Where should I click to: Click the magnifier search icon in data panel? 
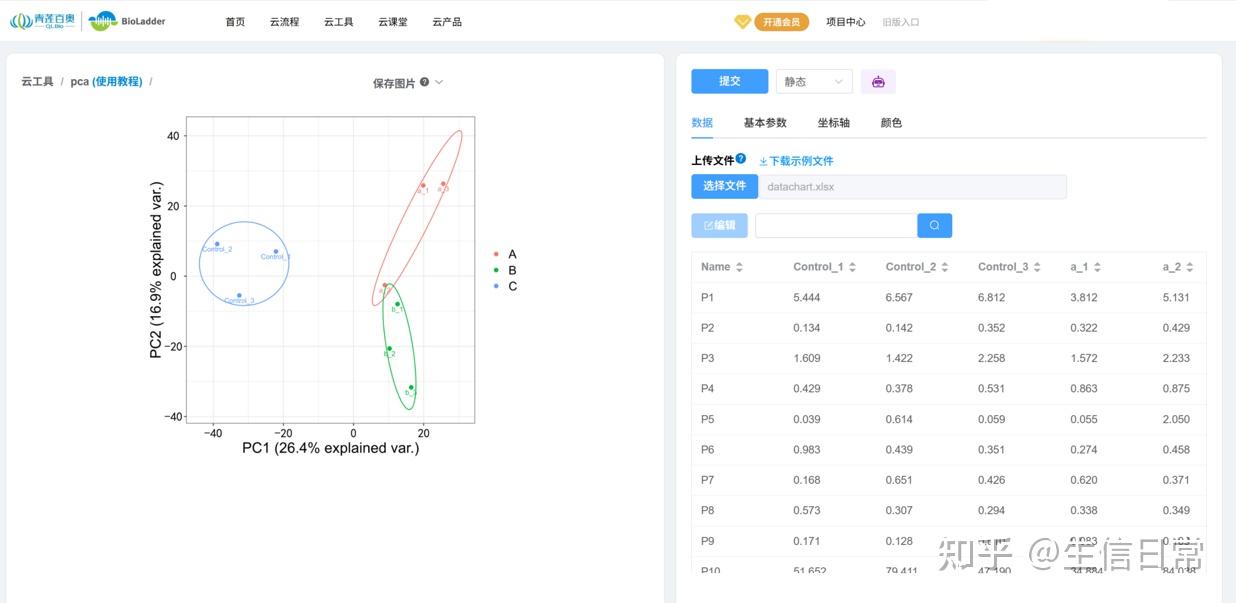[934, 225]
